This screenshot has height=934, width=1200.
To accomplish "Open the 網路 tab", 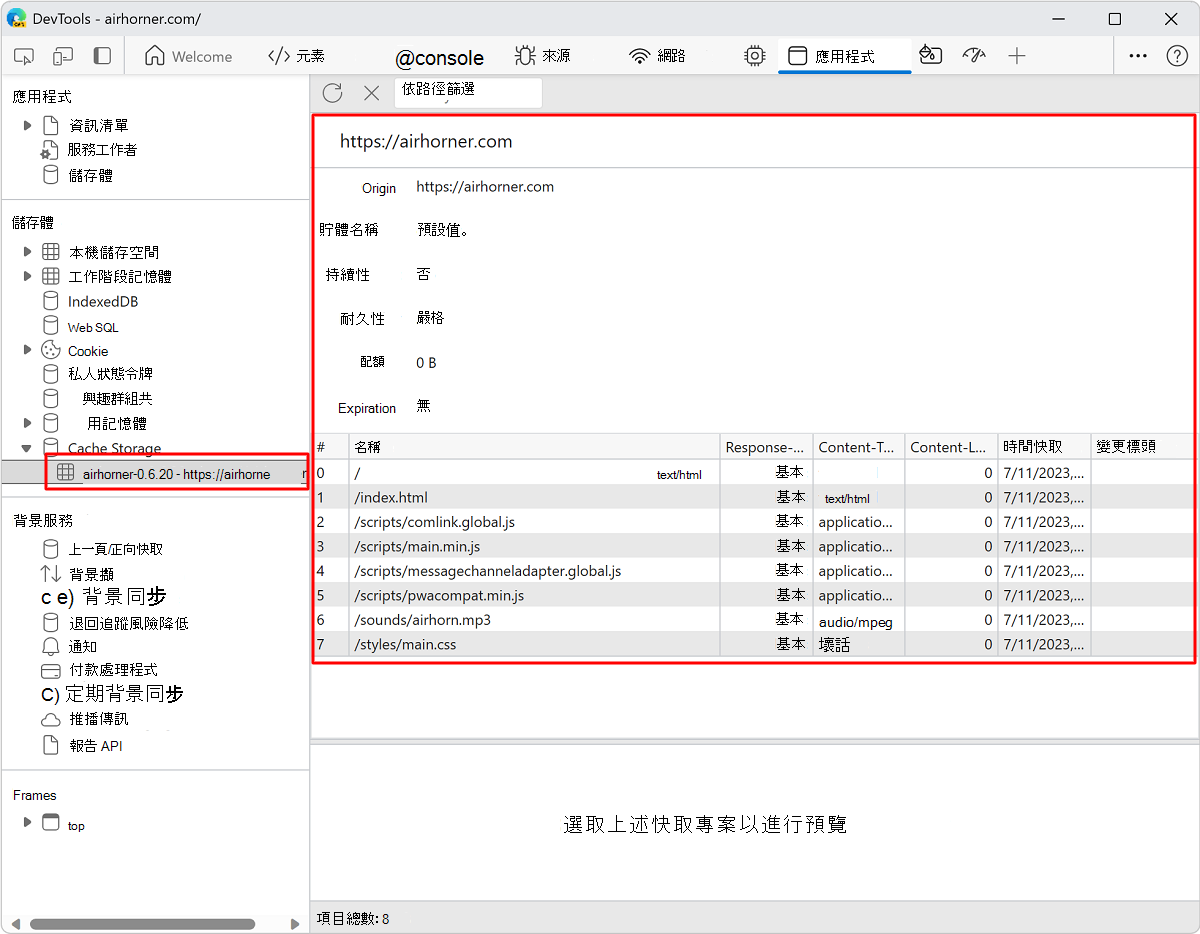I will 657,56.
